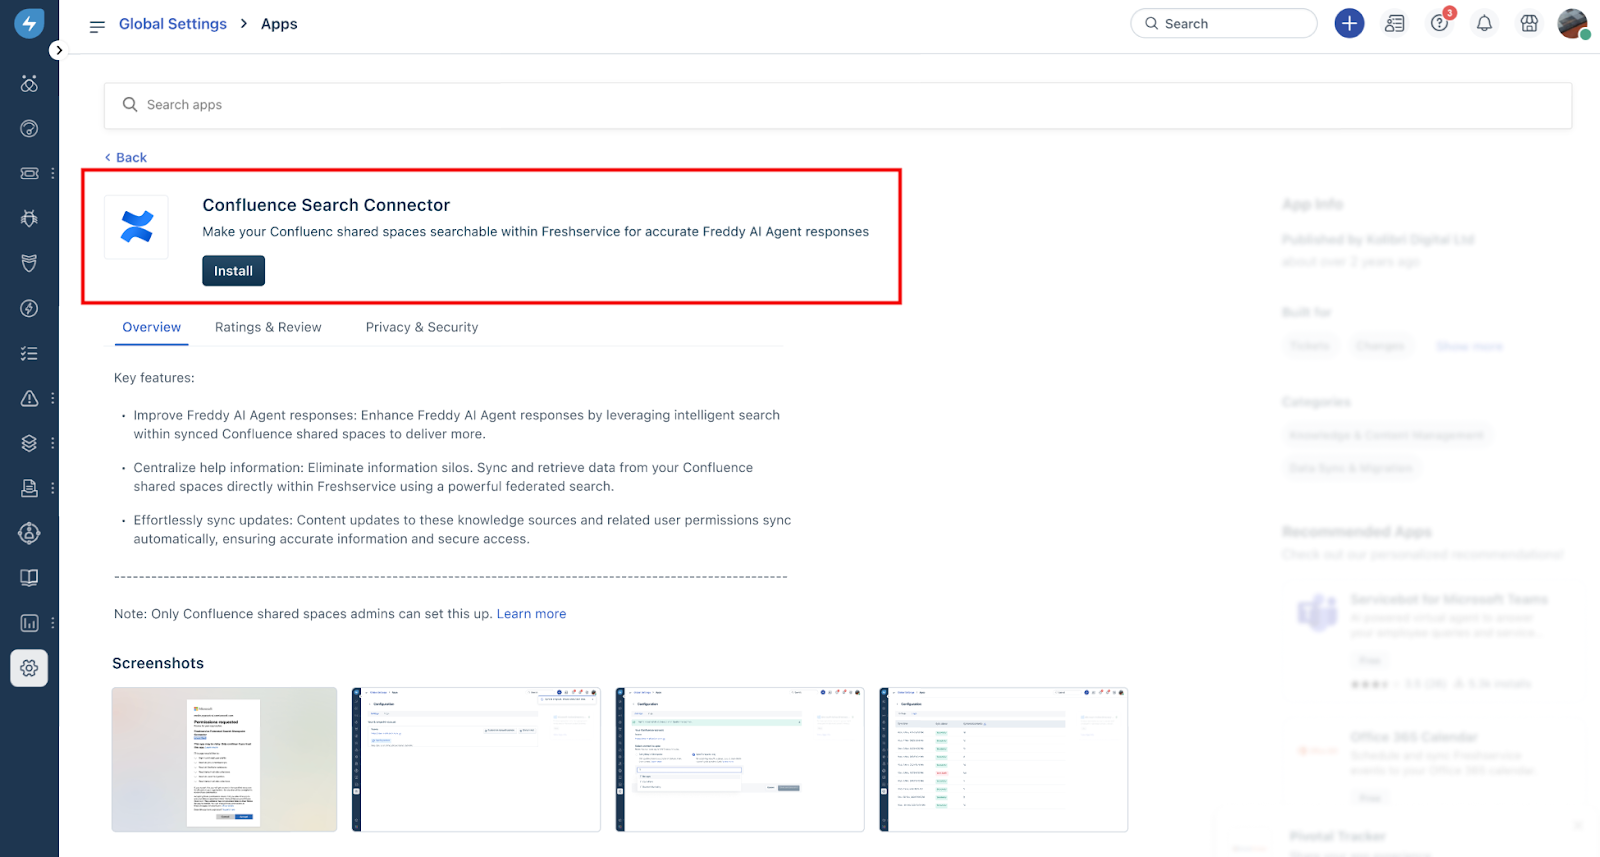Expand the tickets submenu dots in sidebar

[53, 173]
